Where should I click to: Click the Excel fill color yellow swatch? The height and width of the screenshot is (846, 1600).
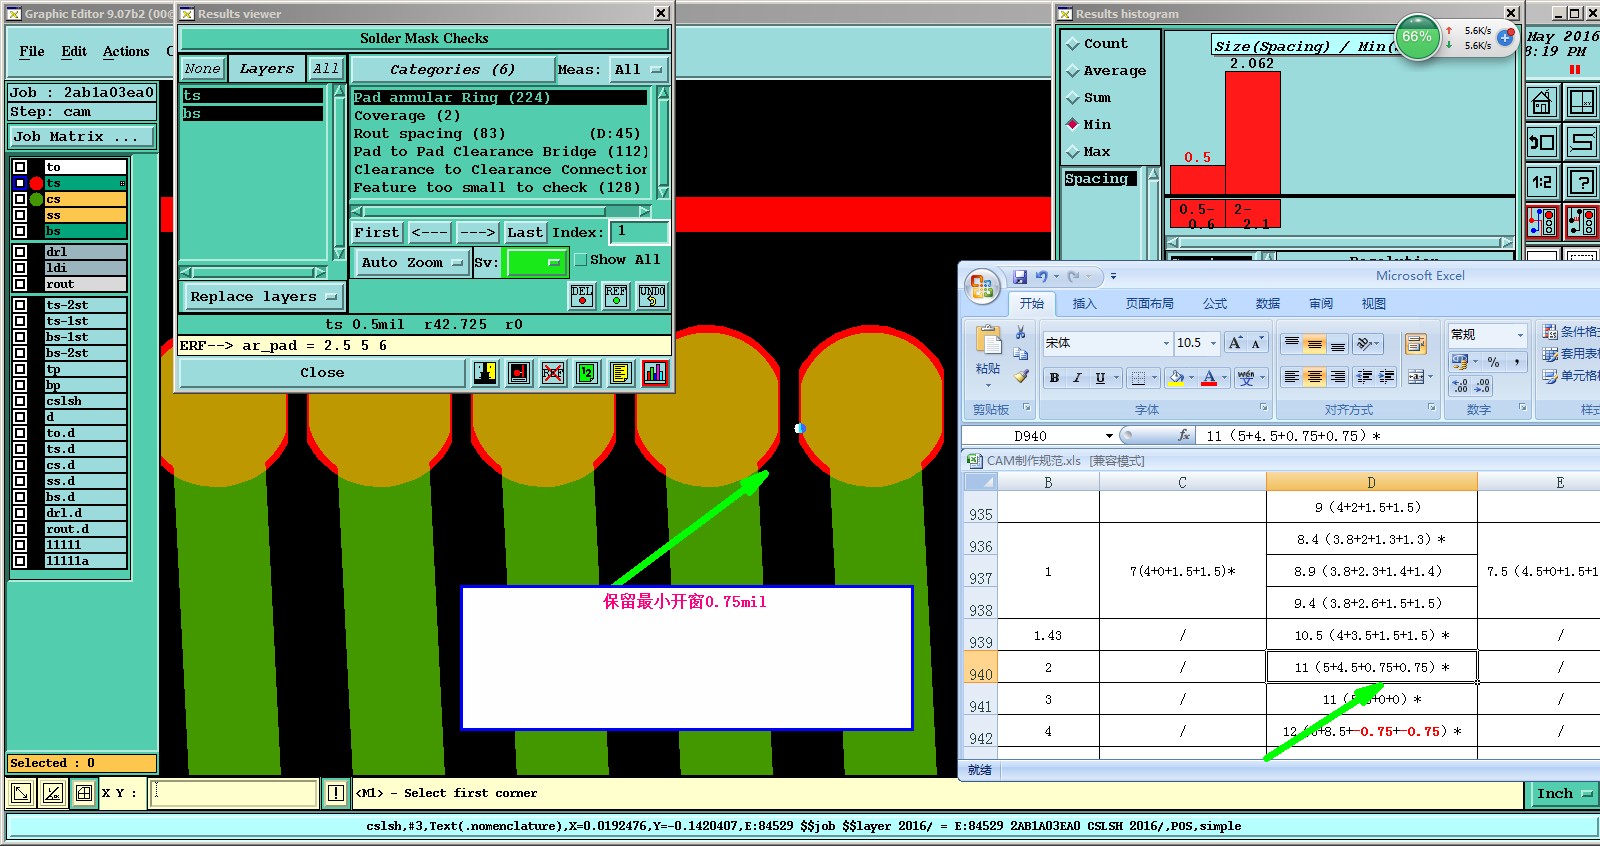point(1176,378)
